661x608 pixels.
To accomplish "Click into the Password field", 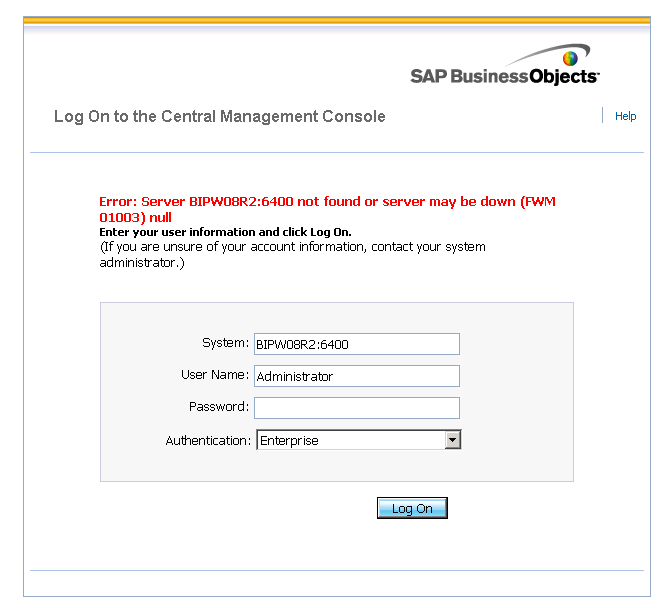I will click(x=357, y=408).
